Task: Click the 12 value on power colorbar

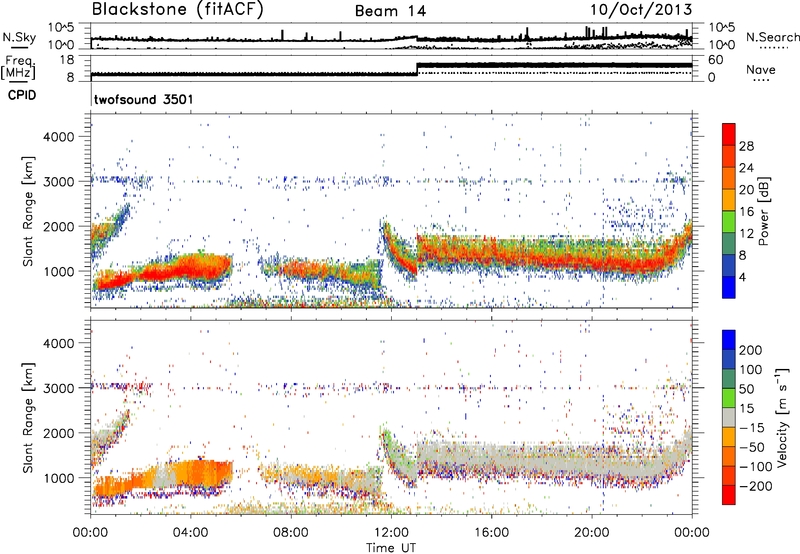Action: coord(746,234)
